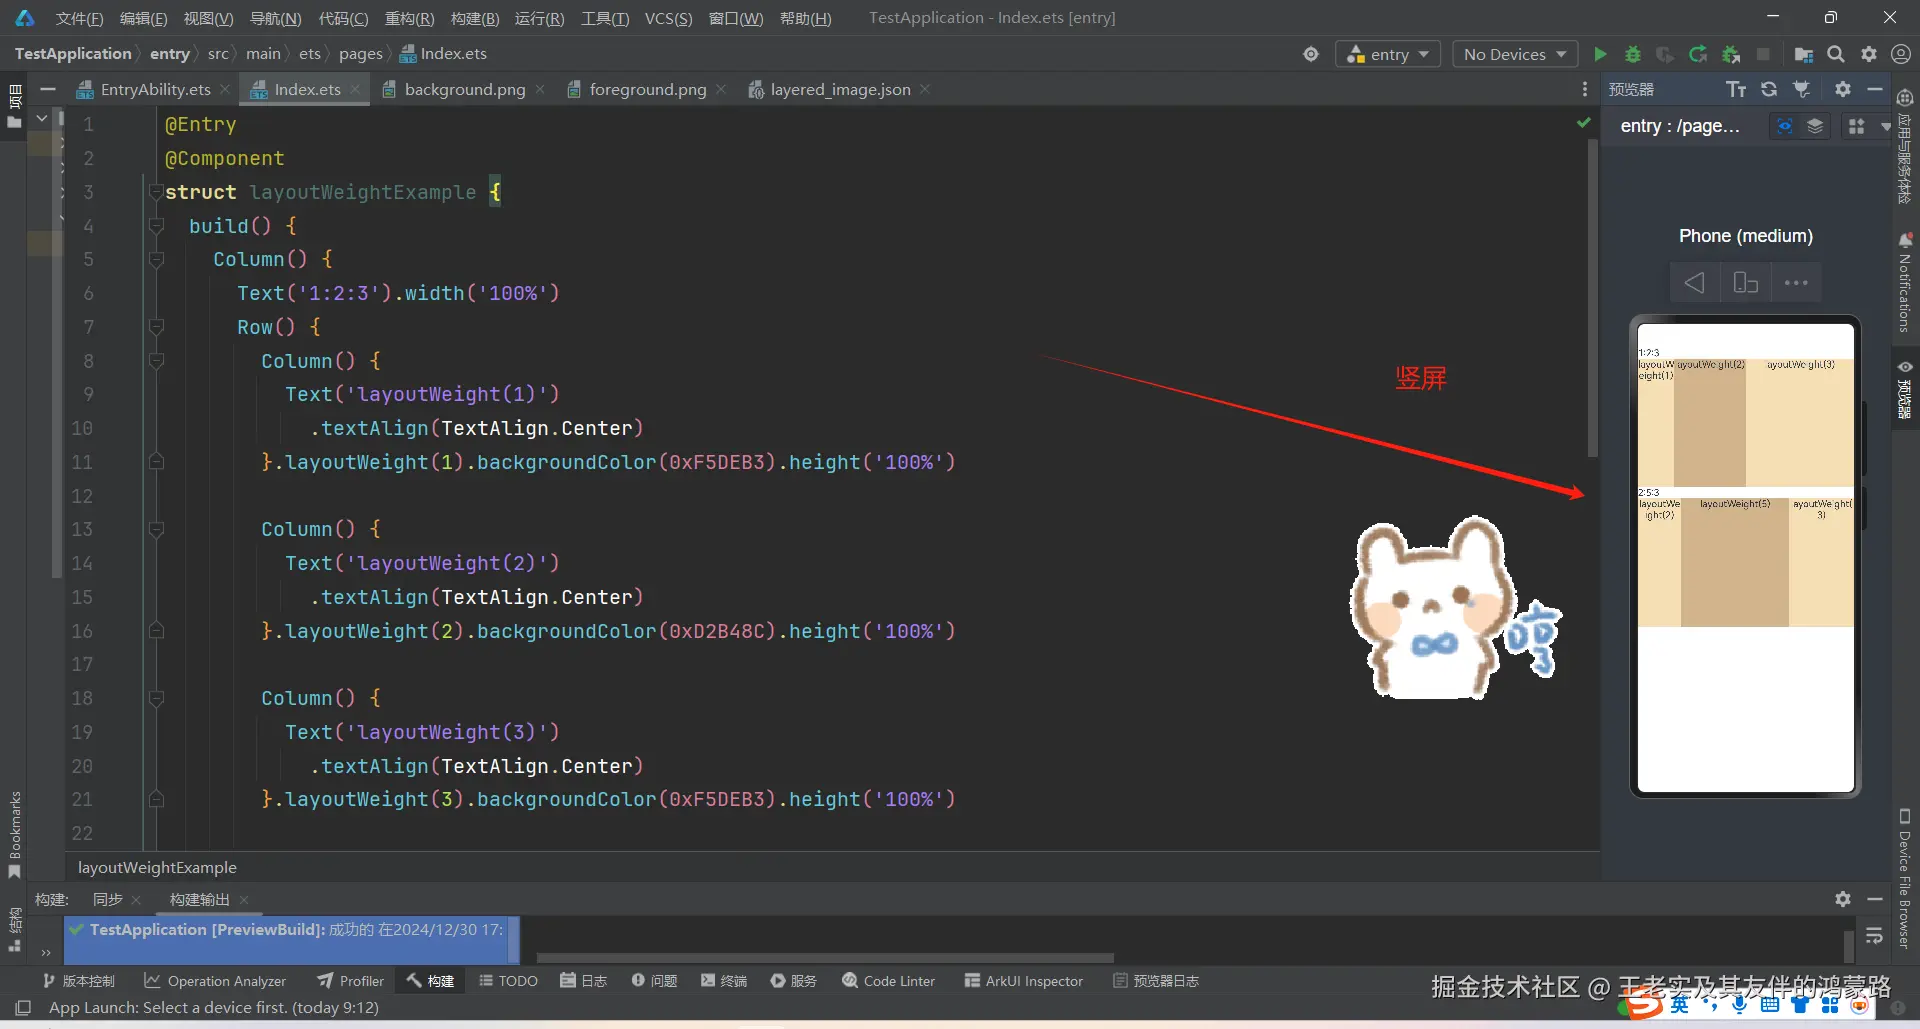Open more preview options ellipsis
The height and width of the screenshot is (1029, 1920).
(1797, 283)
